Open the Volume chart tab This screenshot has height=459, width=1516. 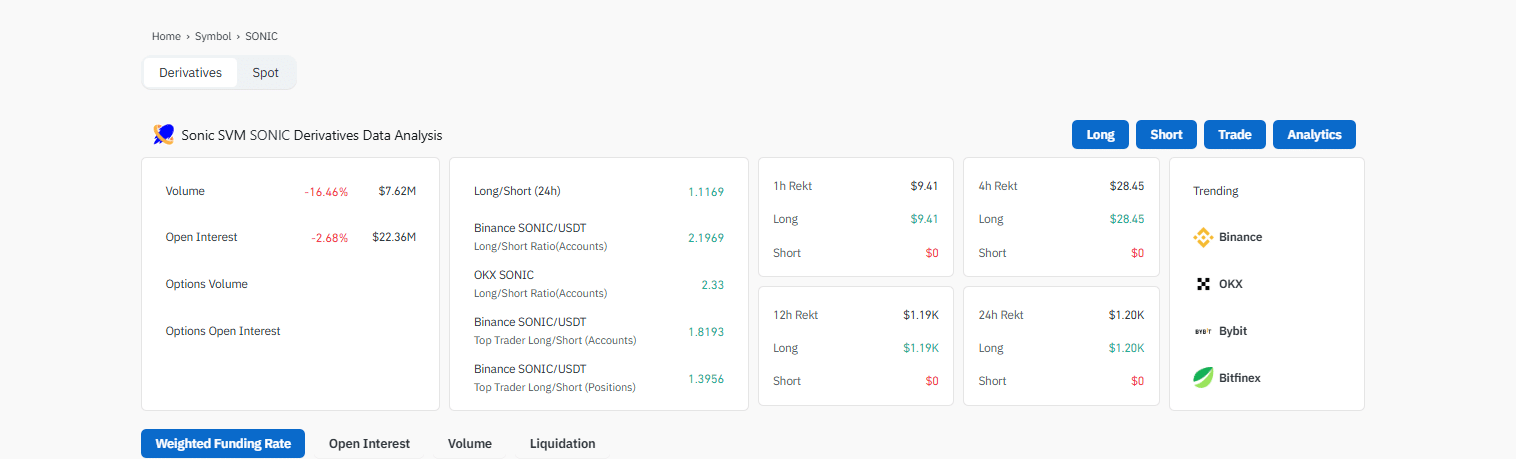[470, 444]
